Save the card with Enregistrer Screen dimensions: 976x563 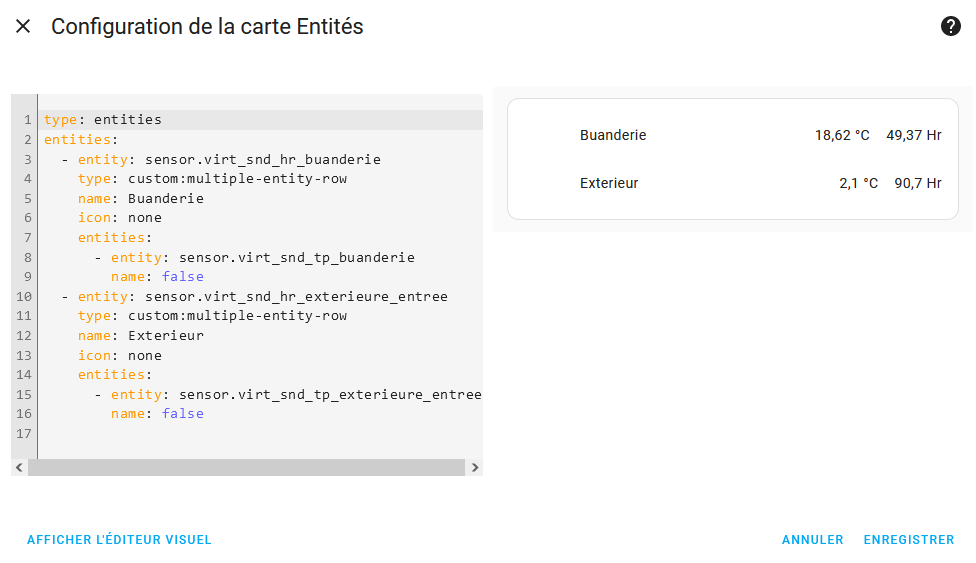(909, 540)
